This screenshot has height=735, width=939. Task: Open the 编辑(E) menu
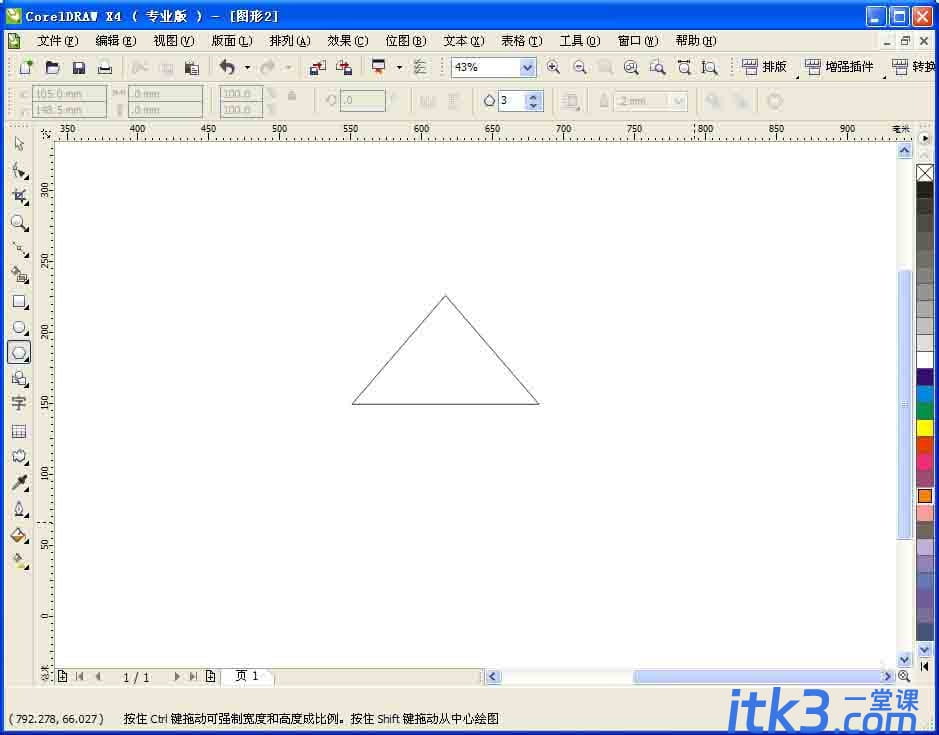(x=116, y=41)
